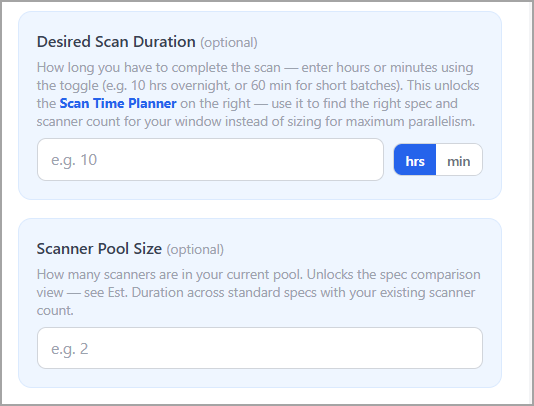This screenshot has height=406, width=534.
Task: Click the Desired Scan Duration heading
Action: [x=116, y=42]
